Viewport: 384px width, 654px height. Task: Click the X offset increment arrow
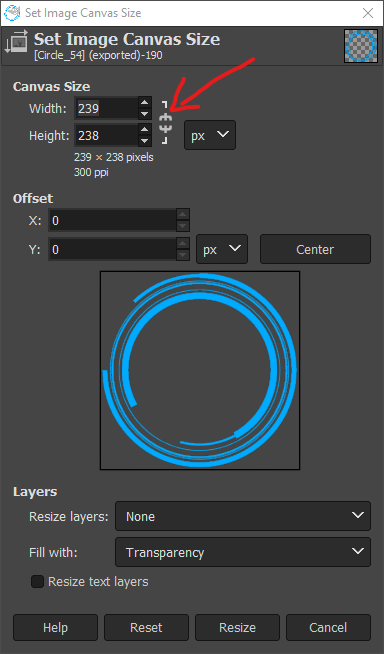pos(183,215)
